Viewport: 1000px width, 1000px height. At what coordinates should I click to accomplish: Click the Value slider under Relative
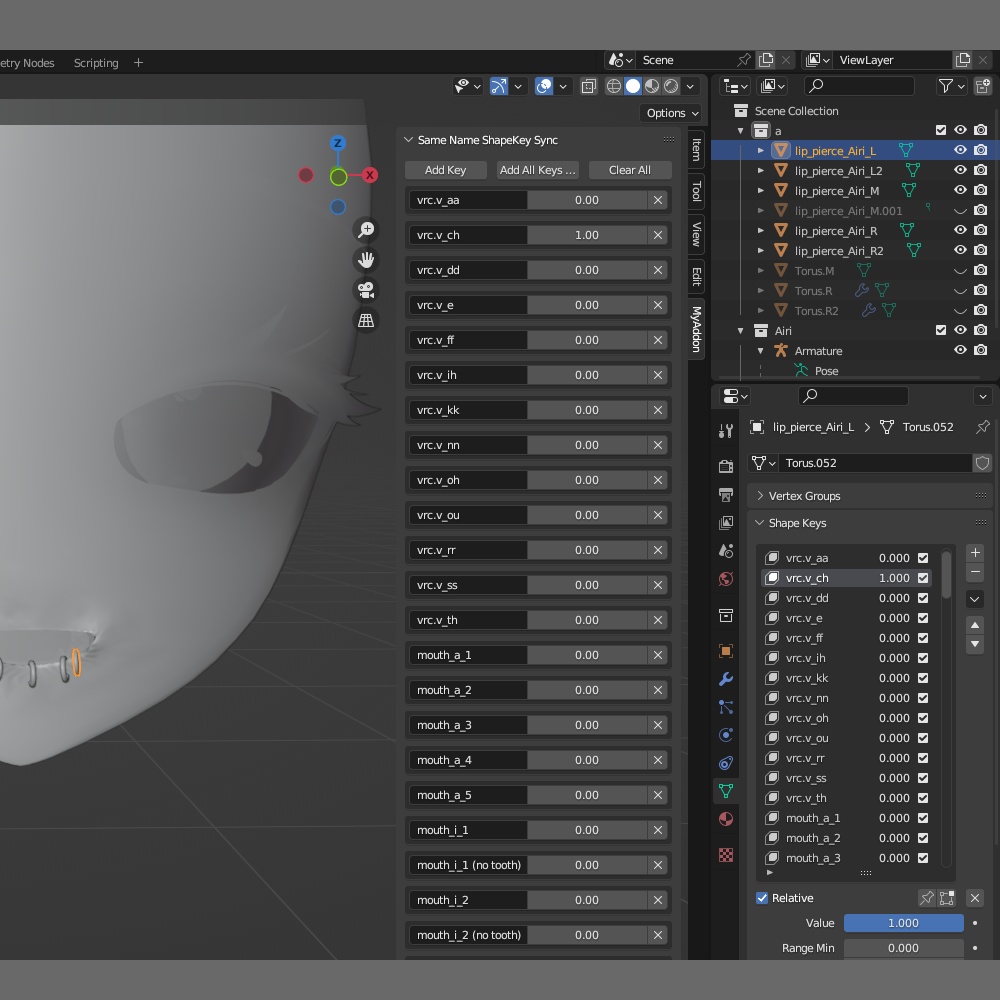click(902, 922)
